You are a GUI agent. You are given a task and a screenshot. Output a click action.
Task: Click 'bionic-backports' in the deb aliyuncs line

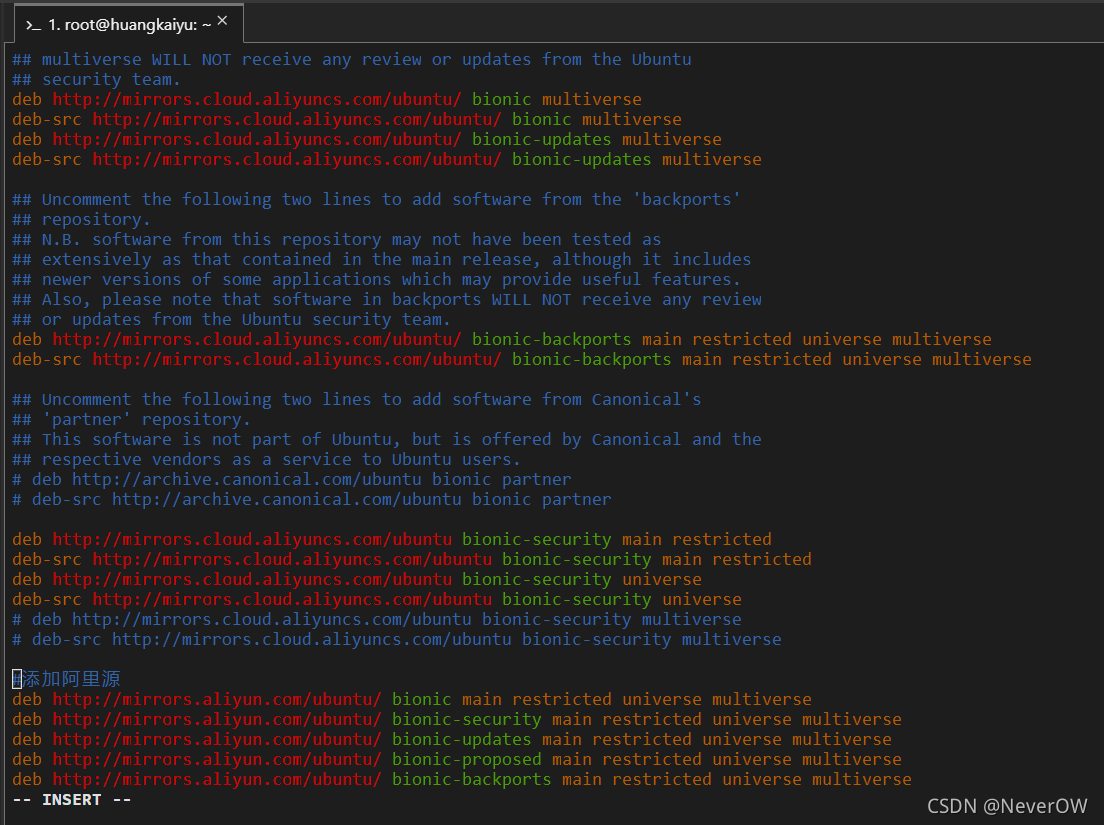(551, 339)
